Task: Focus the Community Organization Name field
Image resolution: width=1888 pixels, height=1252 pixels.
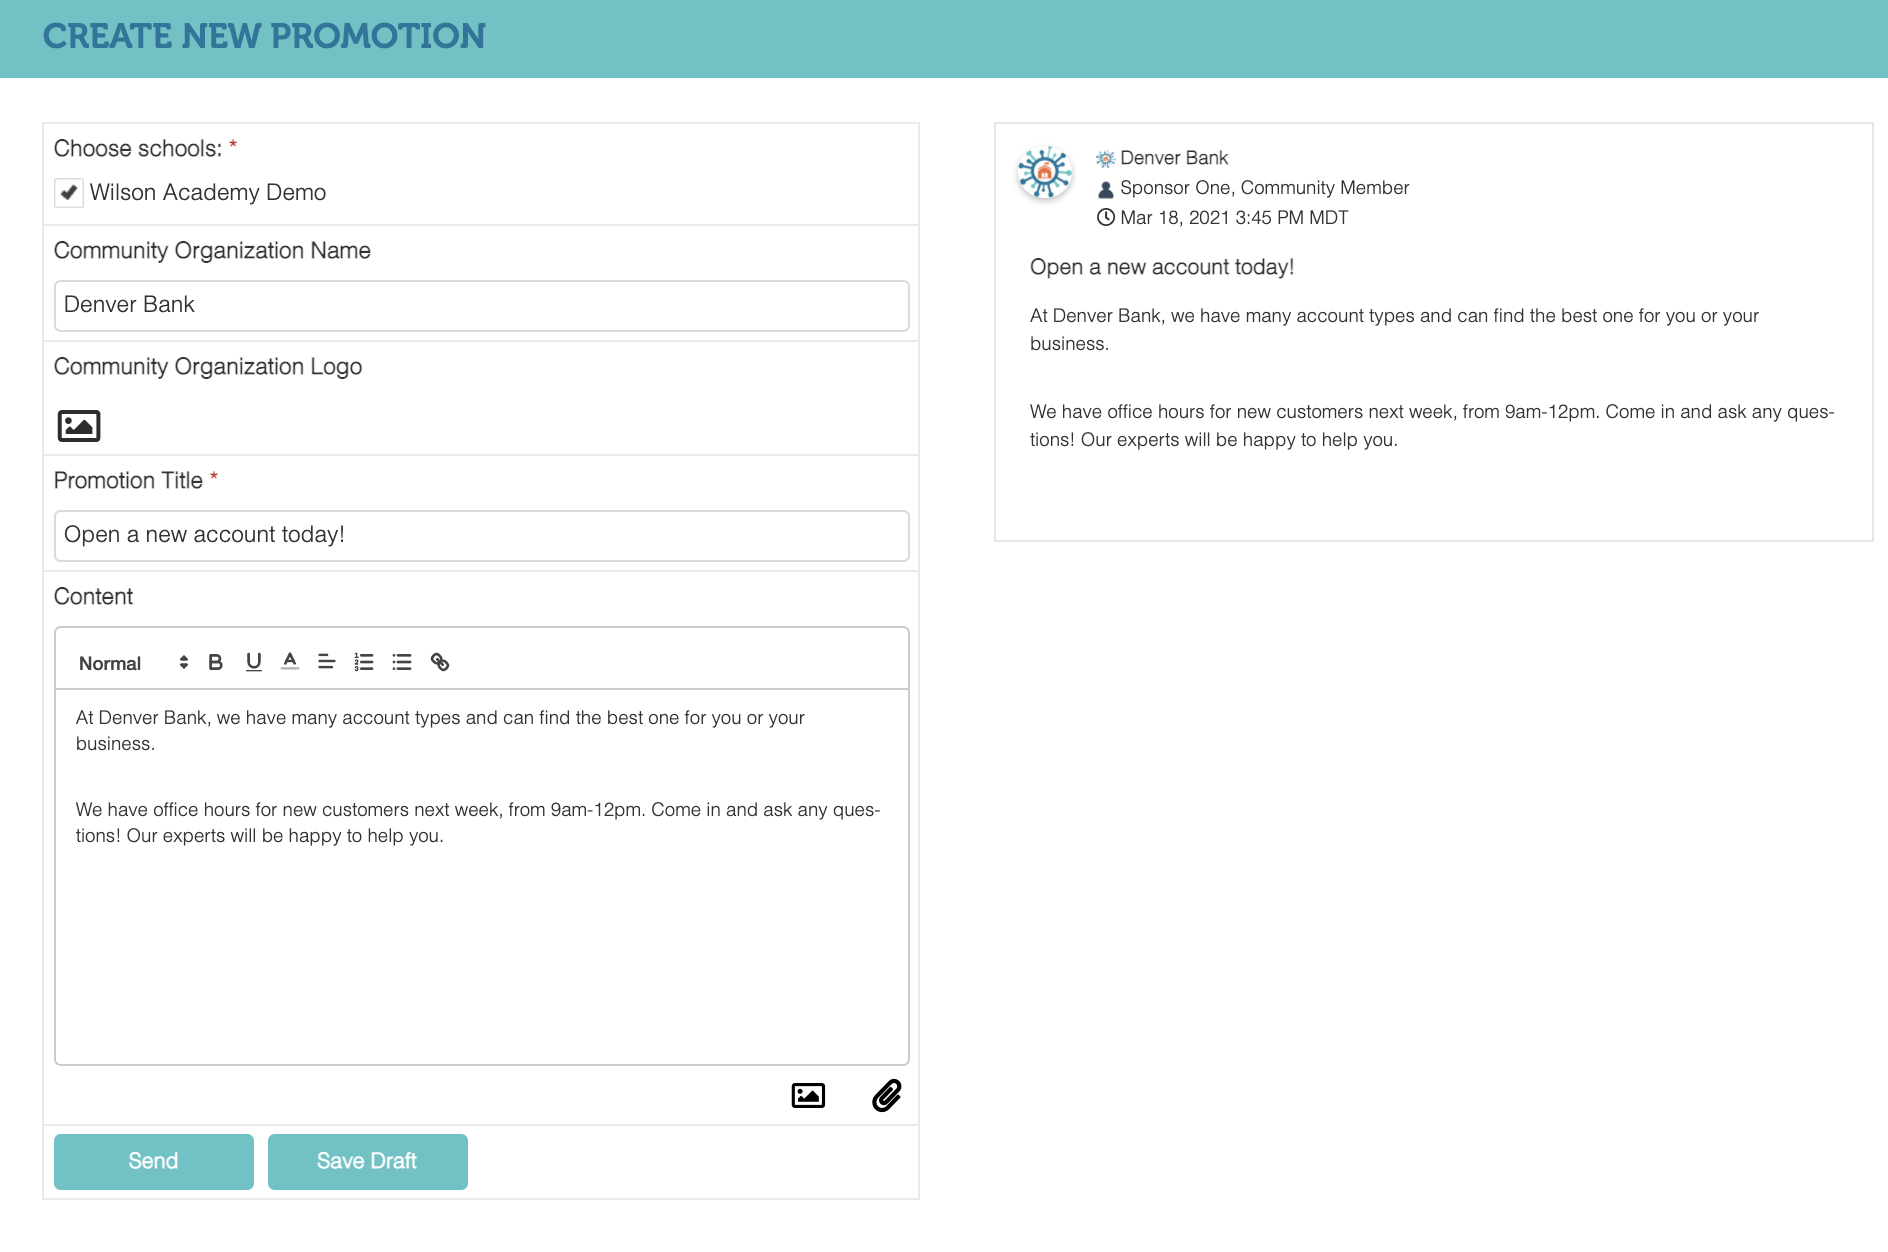Action: click(x=482, y=306)
